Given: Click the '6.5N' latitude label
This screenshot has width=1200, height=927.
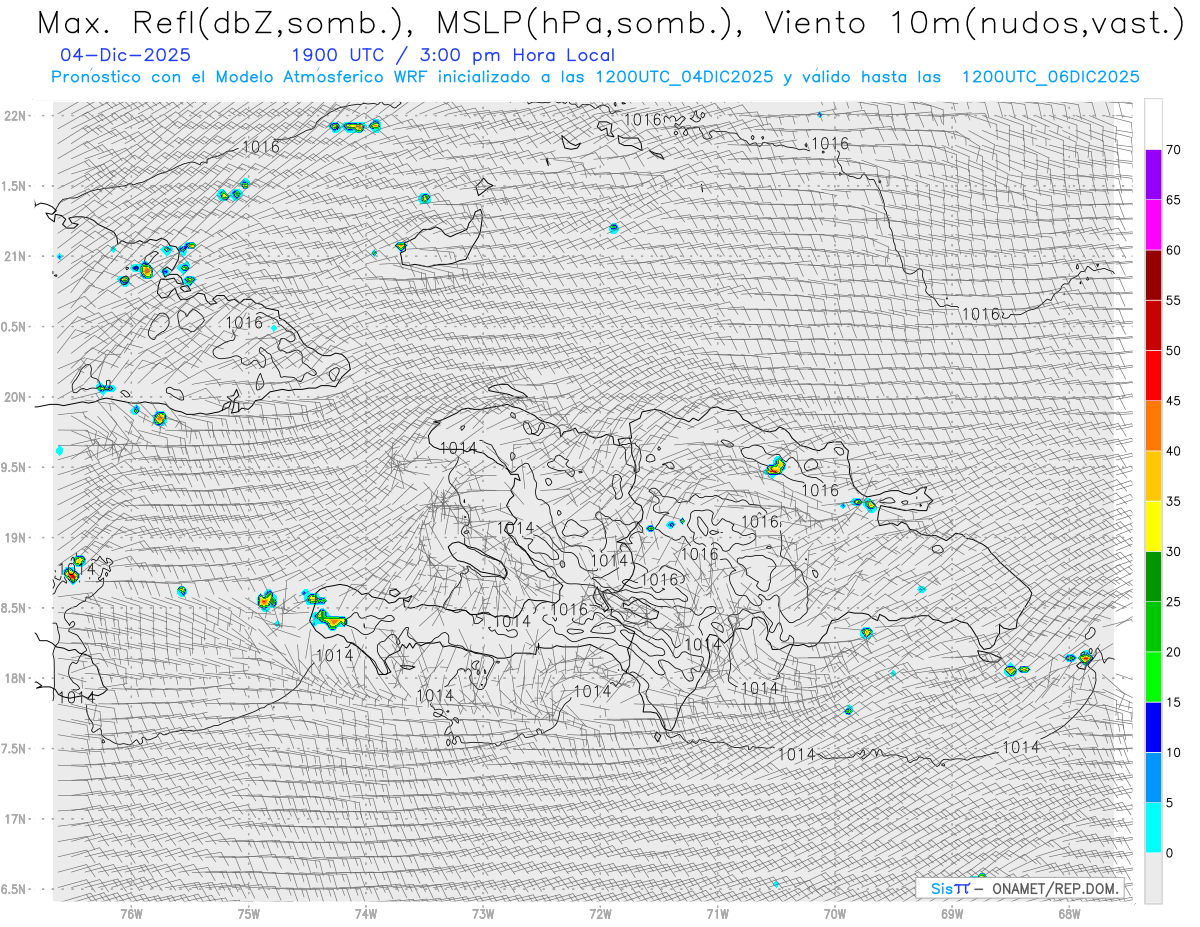Looking at the screenshot, I should click(x=15, y=890).
